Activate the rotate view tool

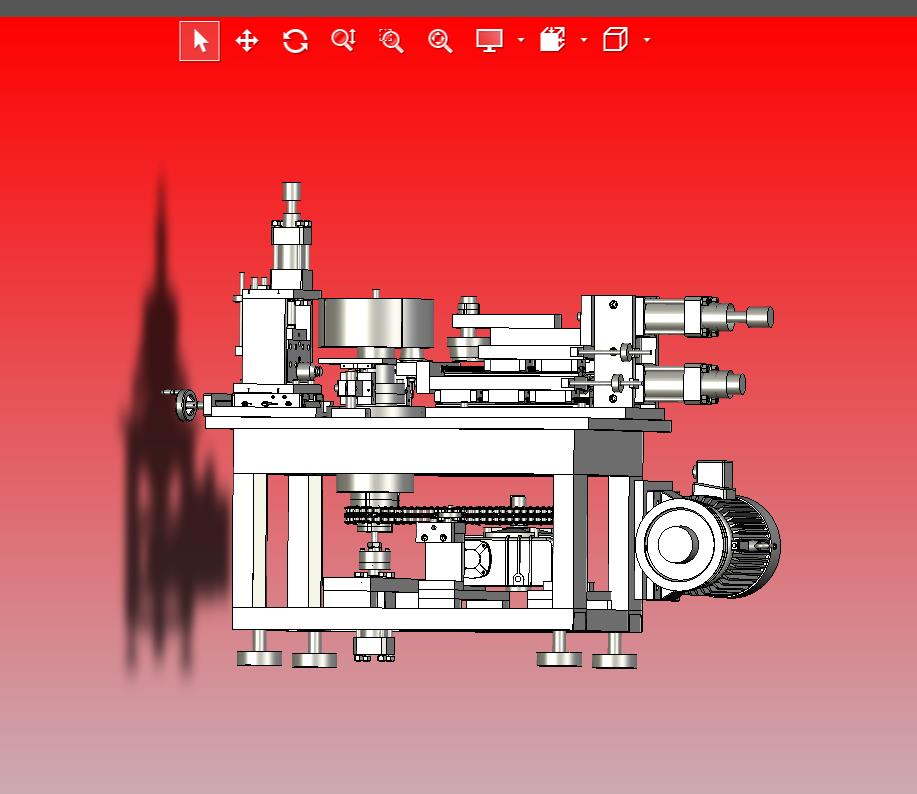pyautogui.click(x=295, y=41)
